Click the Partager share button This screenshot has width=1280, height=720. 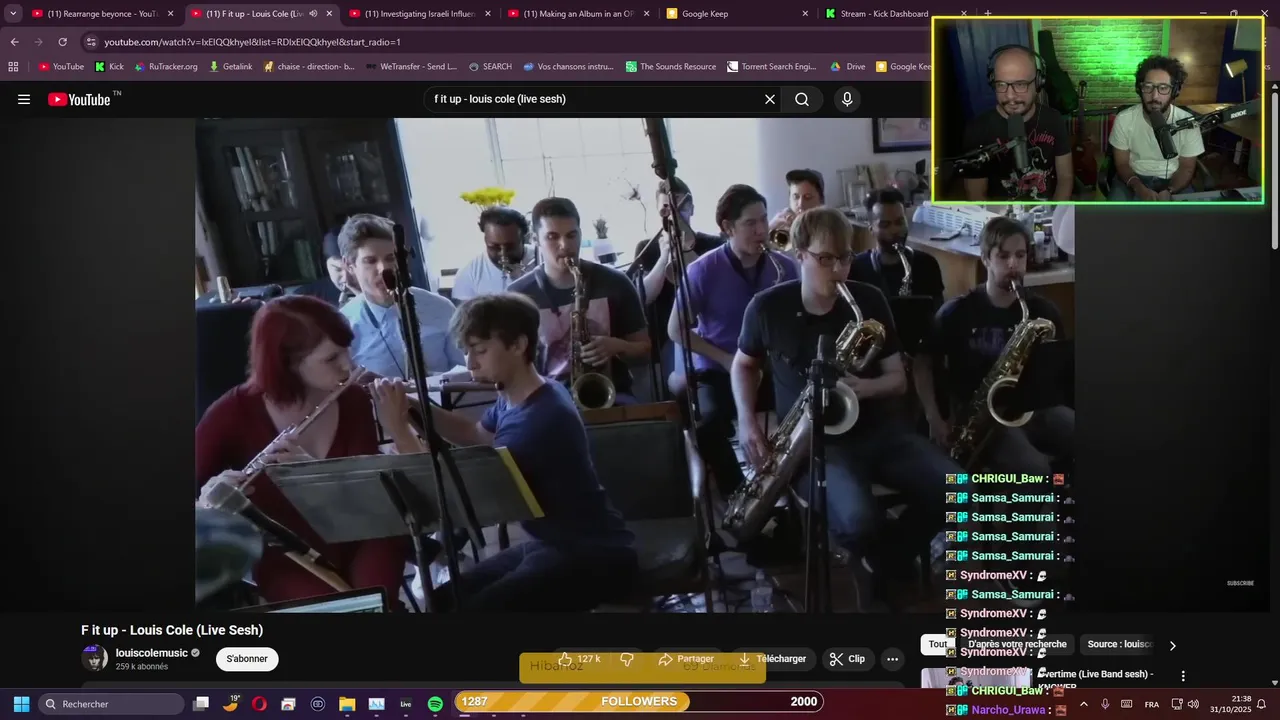[x=686, y=659]
